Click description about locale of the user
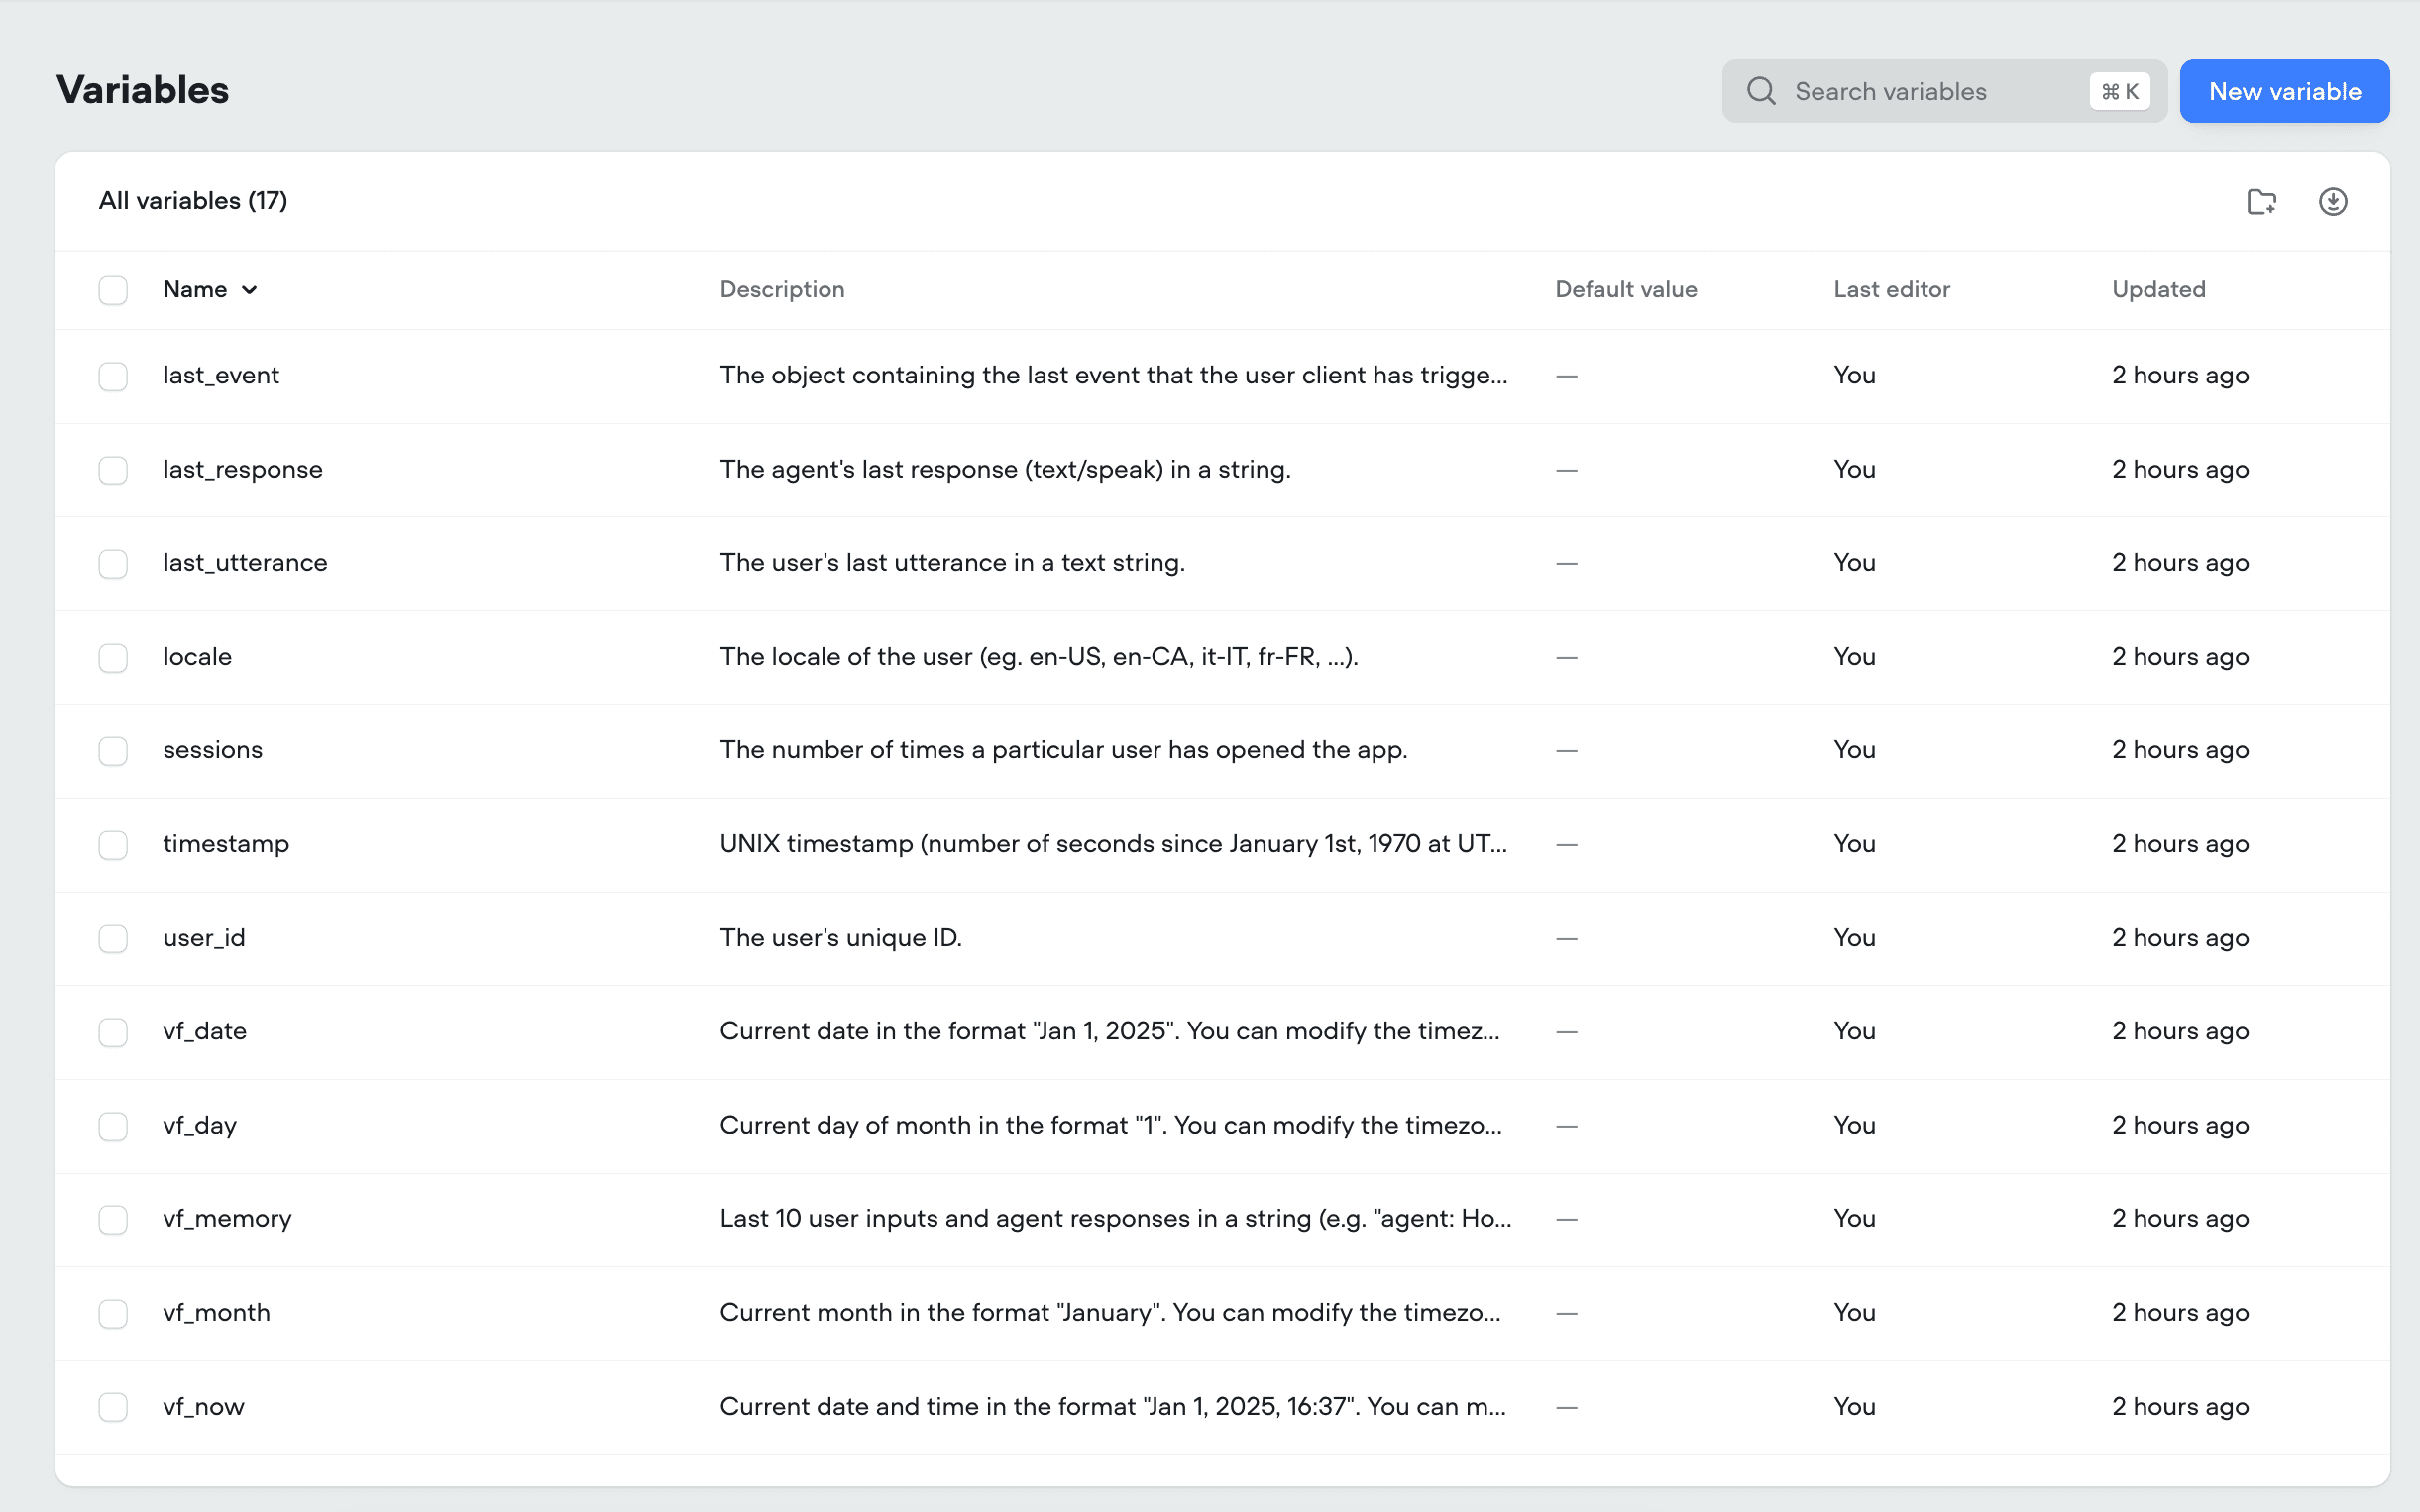This screenshot has width=2420, height=1512. point(1039,656)
